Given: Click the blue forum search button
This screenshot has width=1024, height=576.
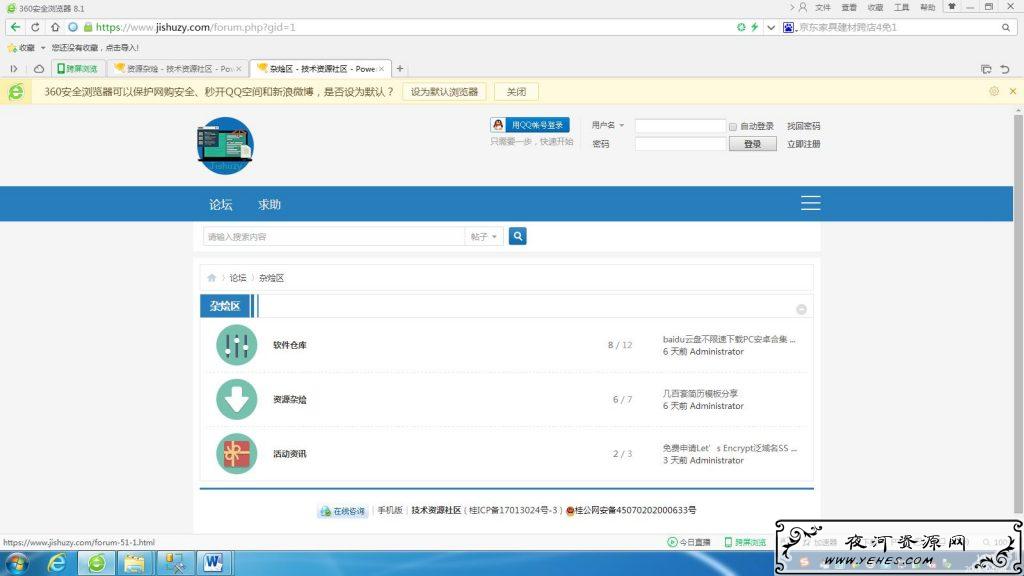Looking at the screenshot, I should tap(517, 236).
